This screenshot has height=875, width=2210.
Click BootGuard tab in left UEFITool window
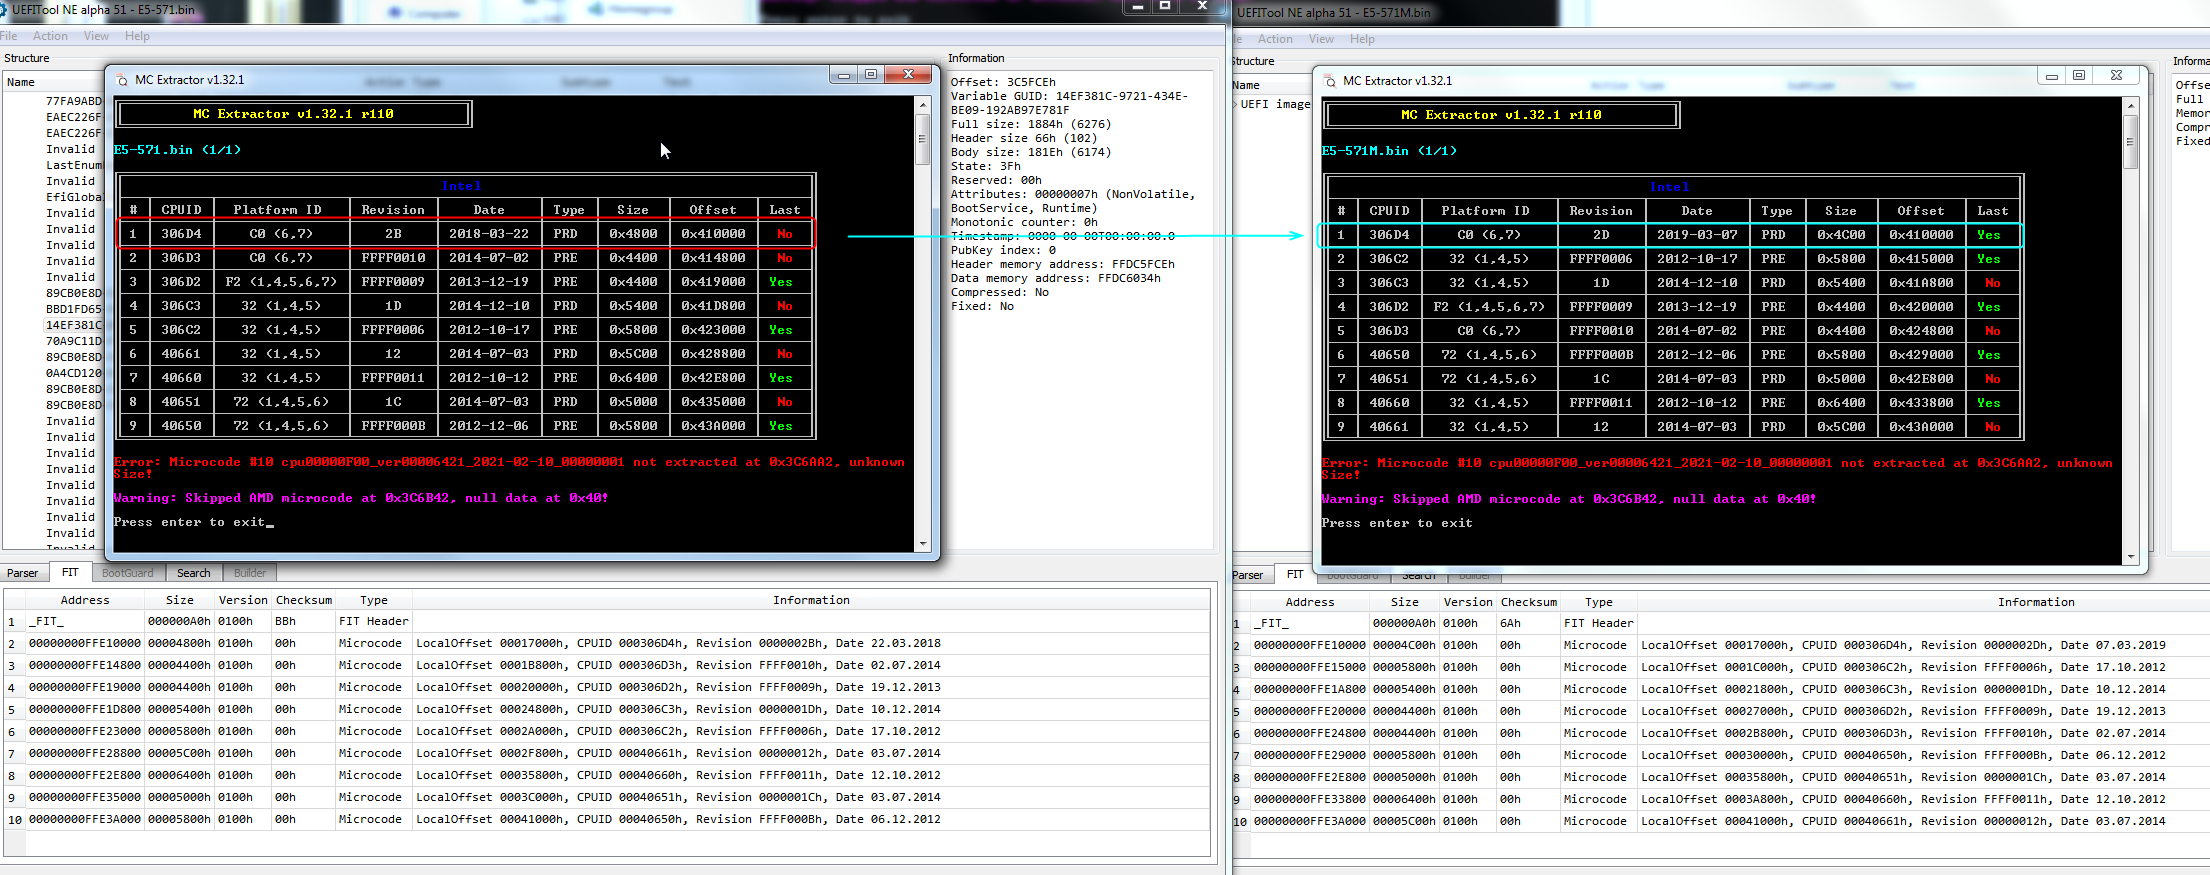[x=128, y=573]
